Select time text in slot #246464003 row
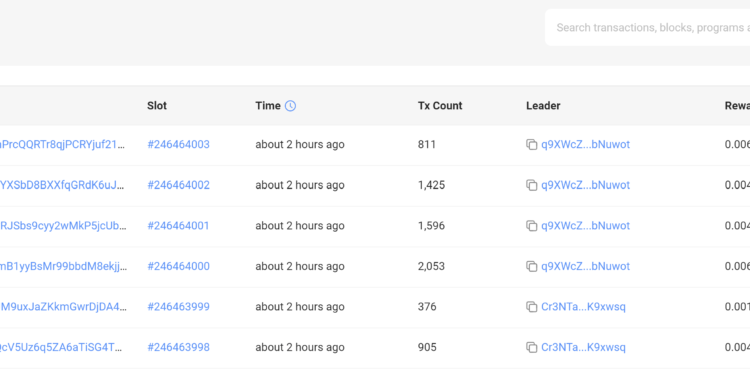 [x=300, y=144]
